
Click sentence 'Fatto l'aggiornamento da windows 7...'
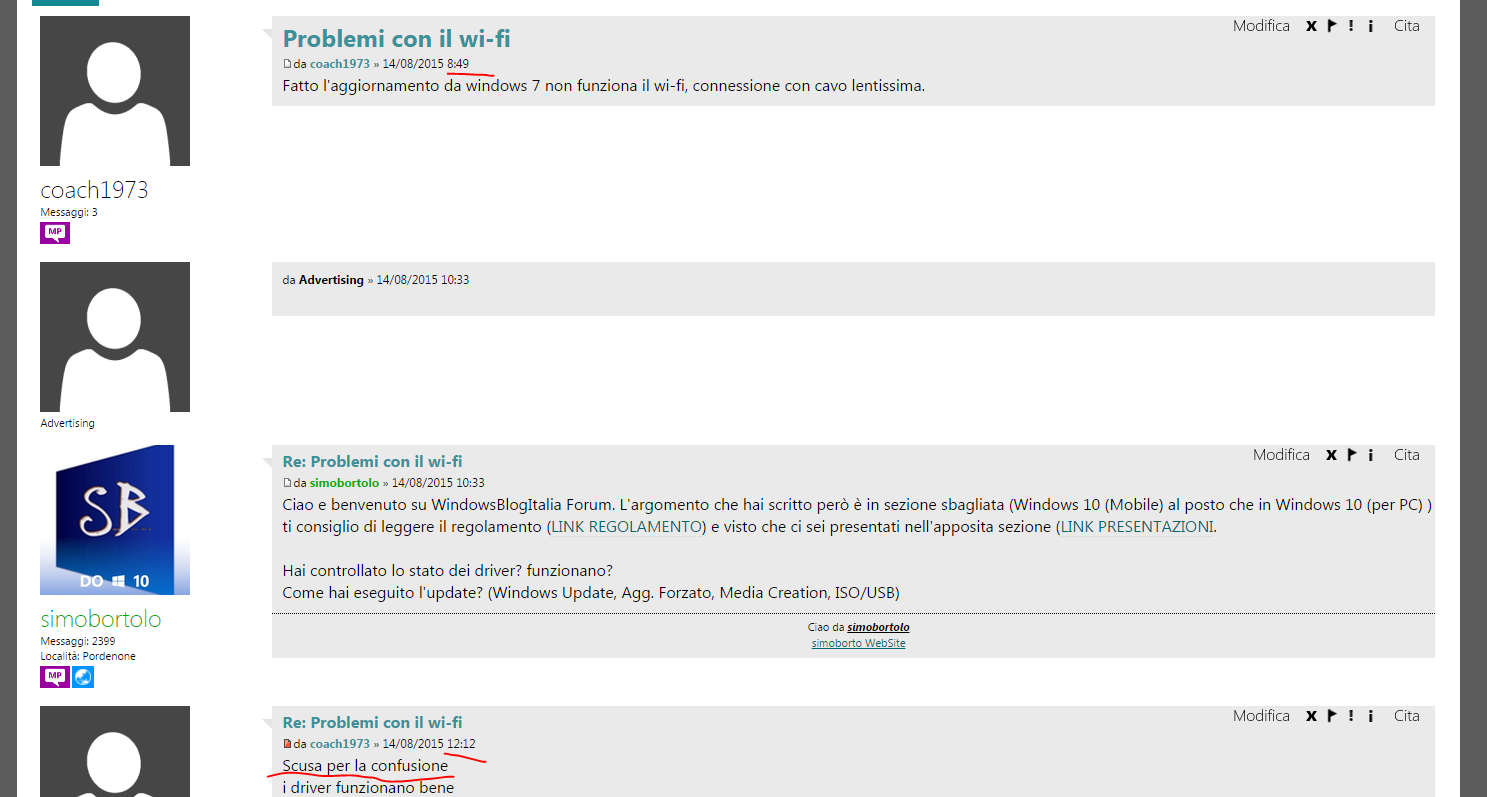point(604,86)
